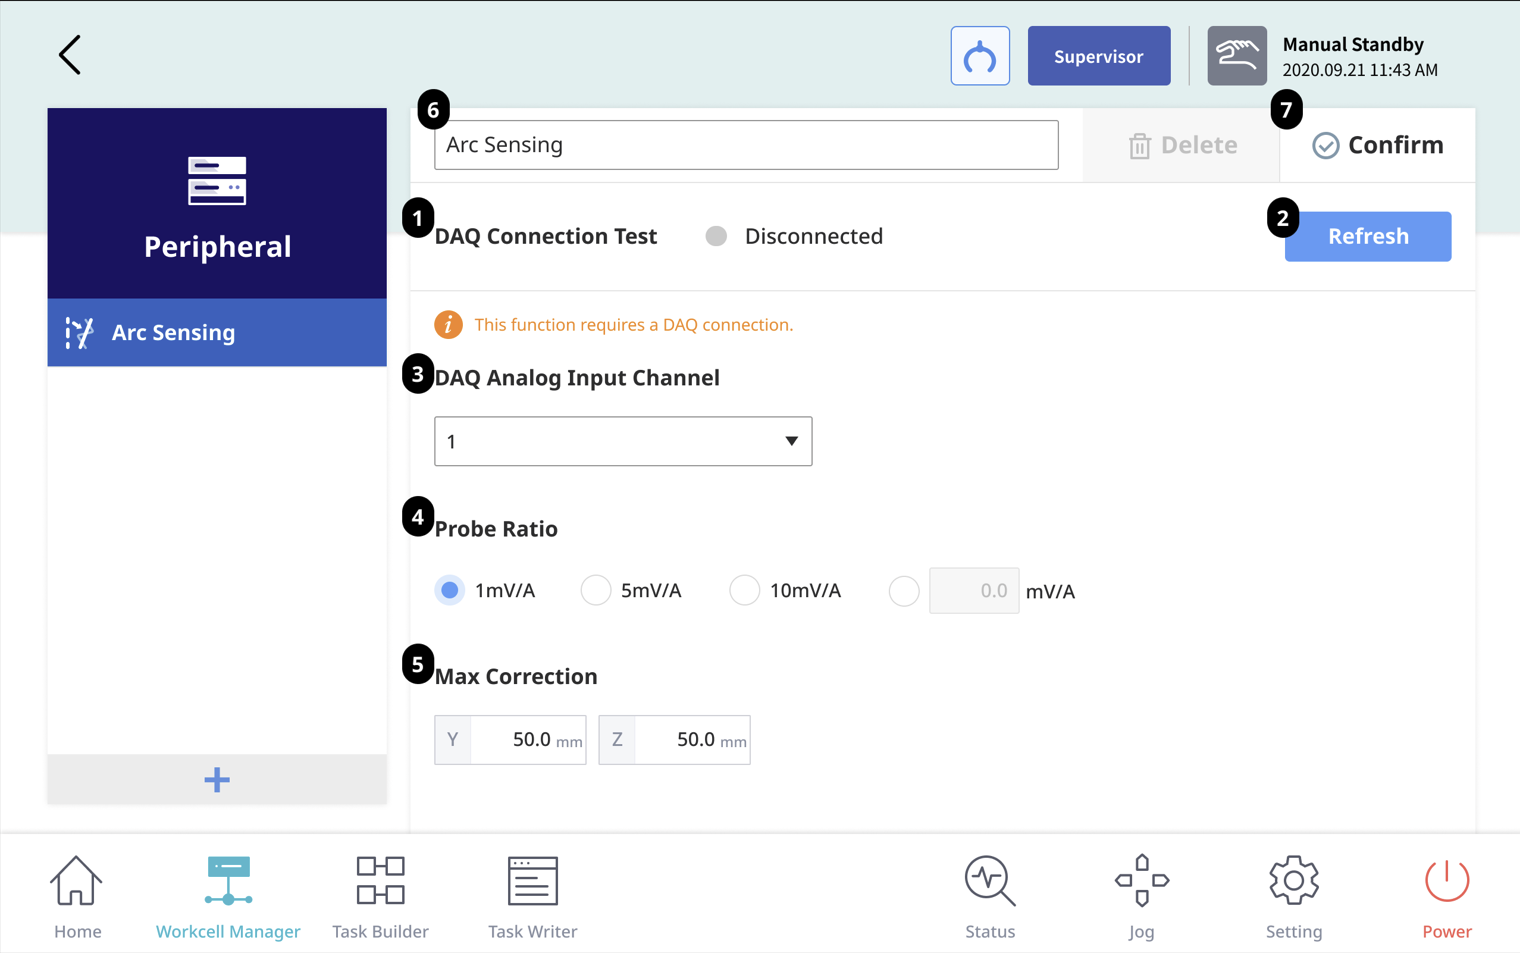Select the 1mV/A probe ratio
The width and height of the screenshot is (1520, 953).
coord(450,591)
